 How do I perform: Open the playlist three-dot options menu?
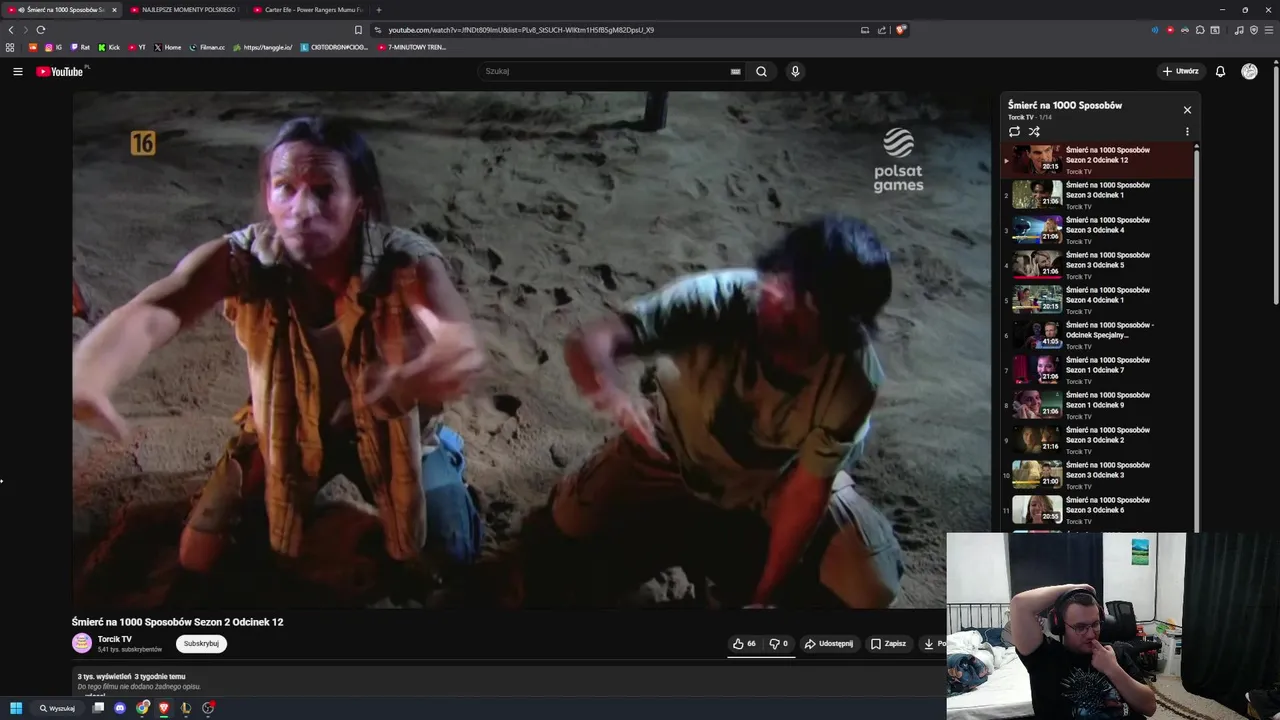click(x=1187, y=131)
